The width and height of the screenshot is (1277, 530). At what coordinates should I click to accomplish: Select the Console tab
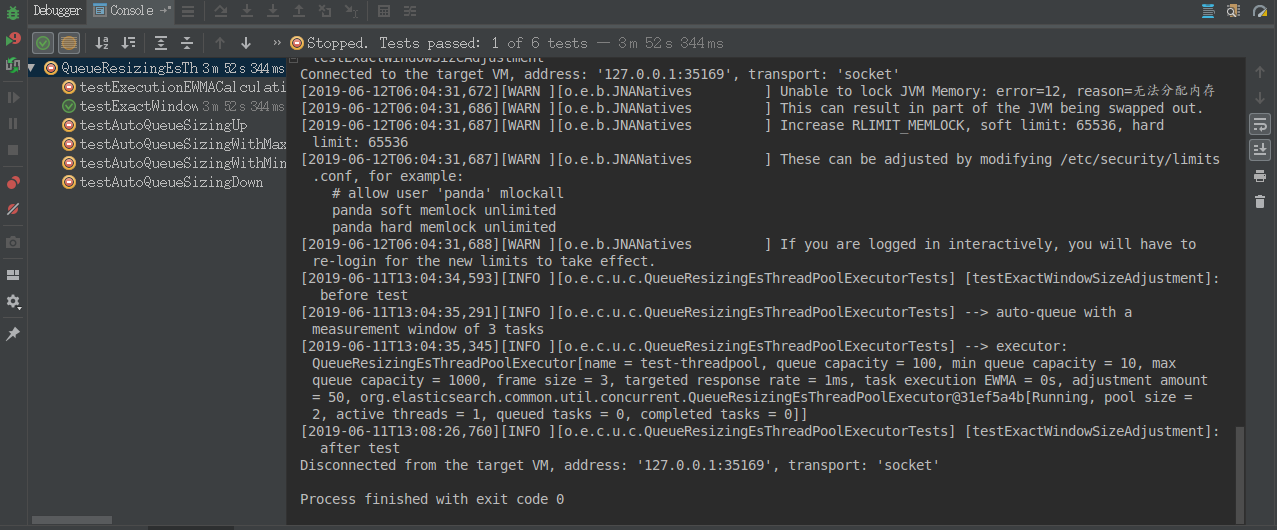pos(132,11)
